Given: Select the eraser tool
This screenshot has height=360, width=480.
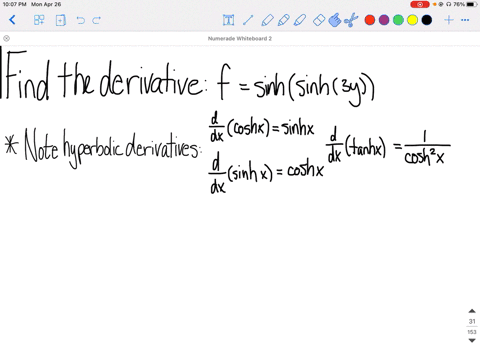Looking at the screenshot, I should pyautogui.click(x=319, y=20).
